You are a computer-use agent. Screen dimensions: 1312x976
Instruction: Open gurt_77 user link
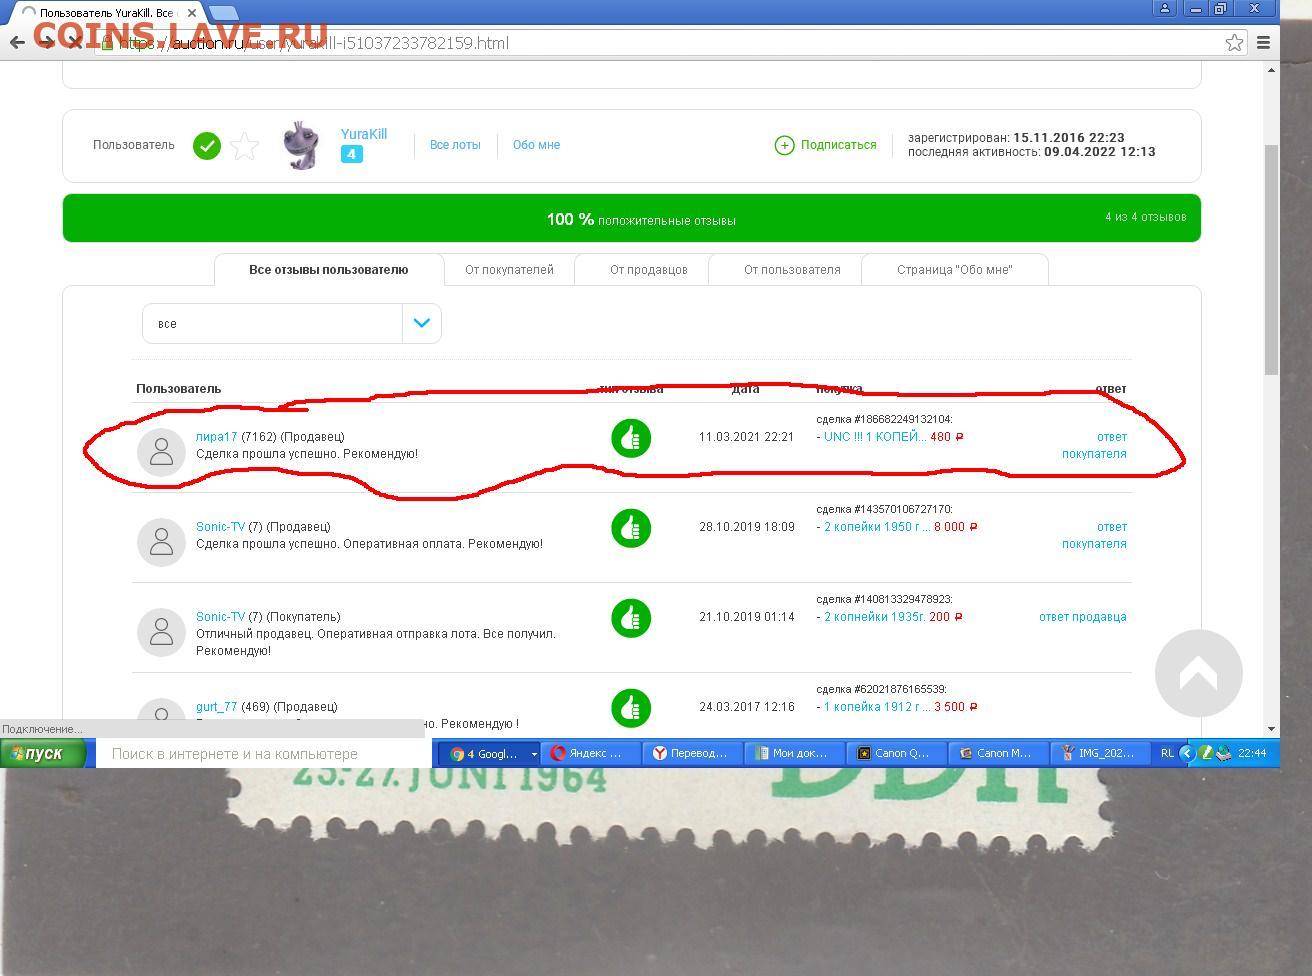click(216, 707)
